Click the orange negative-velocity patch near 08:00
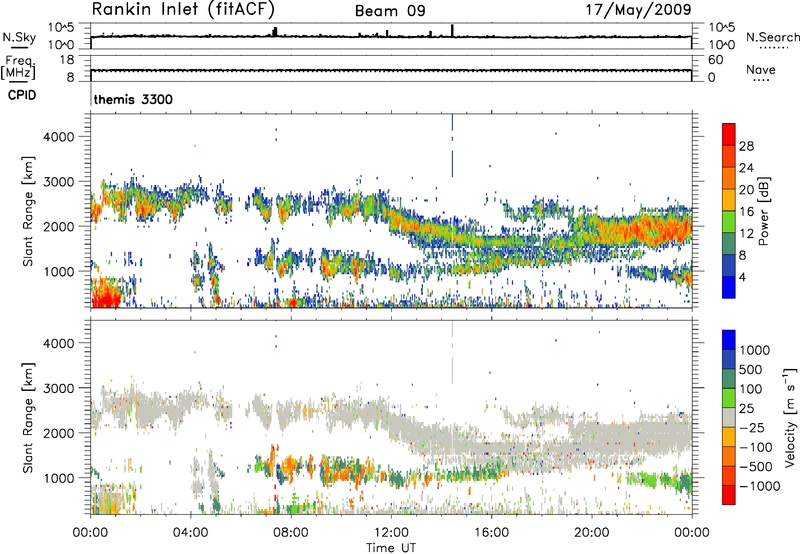800x554 pixels. [289, 465]
